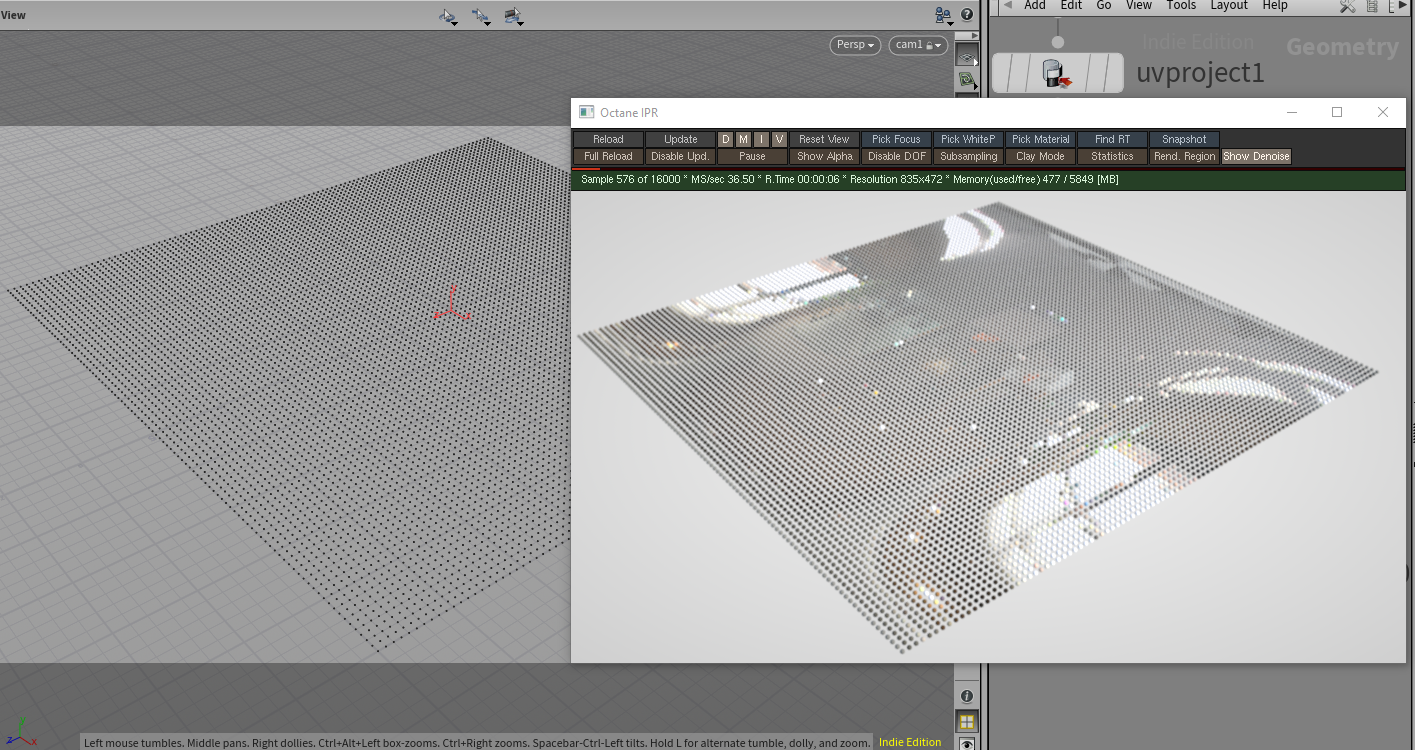Open the Persp view dropdown
The height and width of the screenshot is (750, 1415).
(854, 45)
